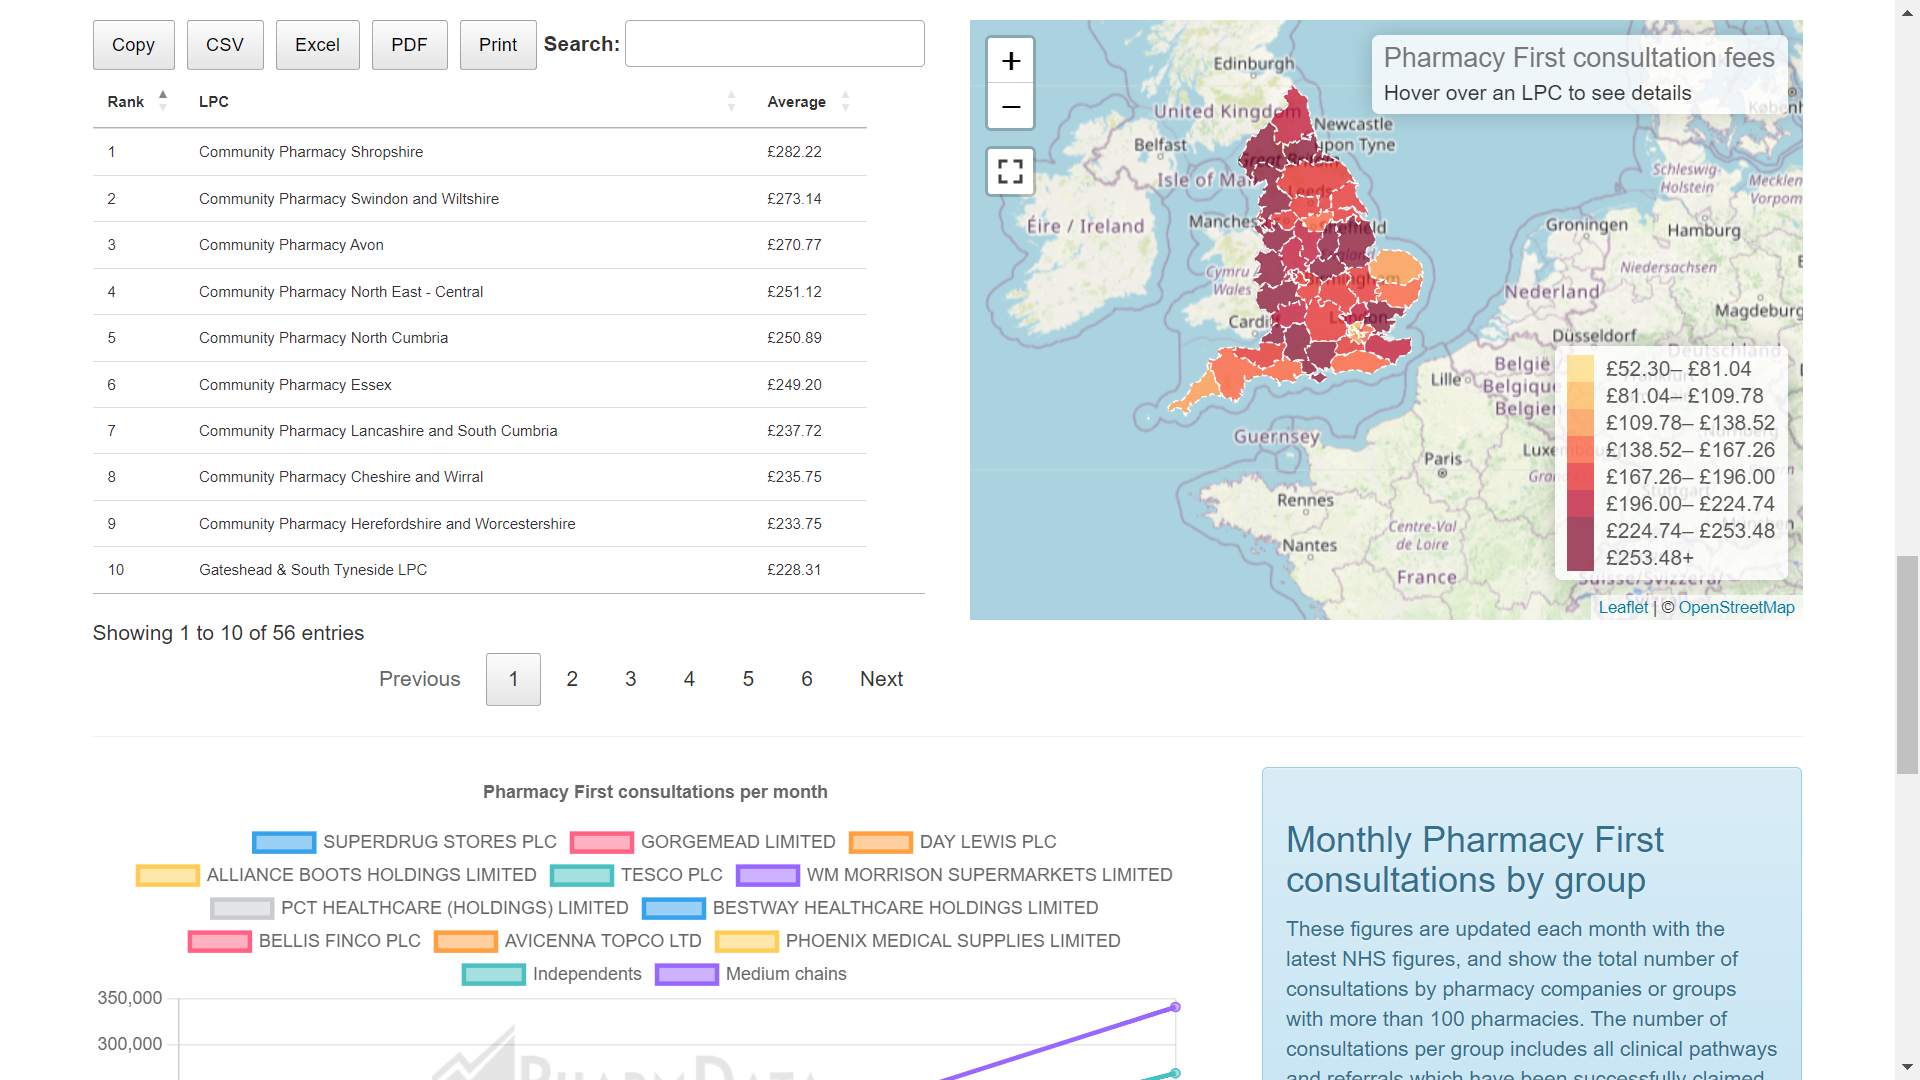Click the scrollbar down arrow
Viewport: 1920px width, 1080px height.
click(1908, 1067)
